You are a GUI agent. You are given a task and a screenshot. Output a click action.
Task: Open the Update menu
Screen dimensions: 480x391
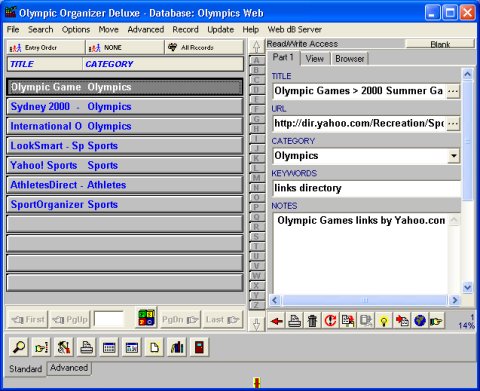point(220,29)
